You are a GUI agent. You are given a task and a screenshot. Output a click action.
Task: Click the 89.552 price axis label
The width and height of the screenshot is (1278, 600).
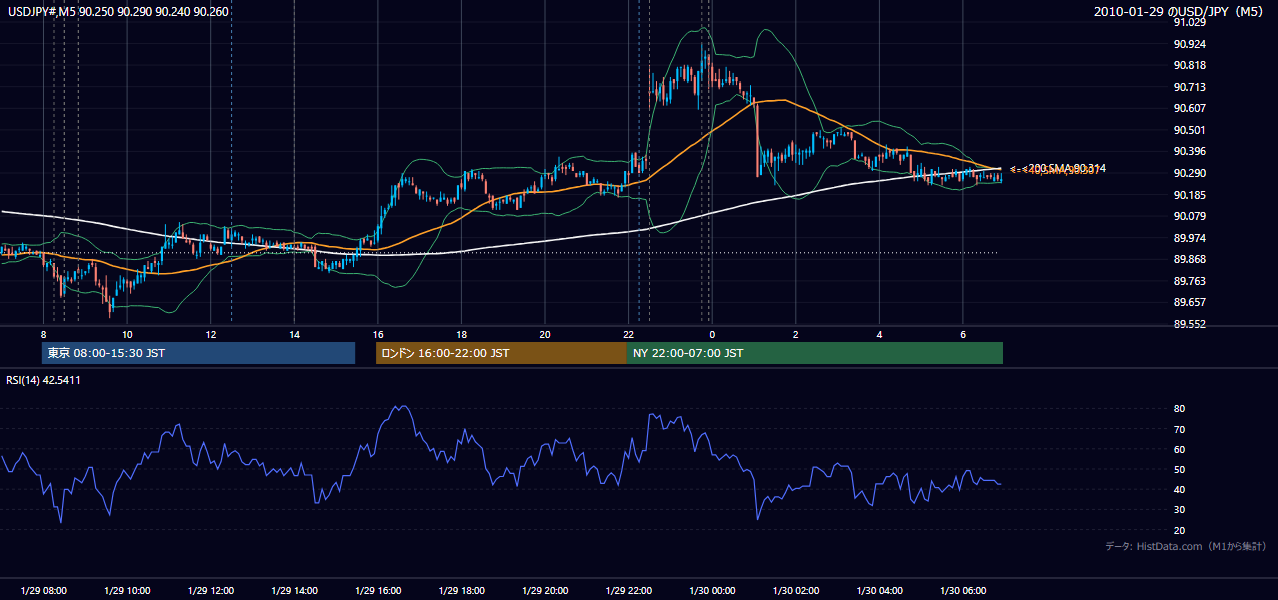(x=1189, y=324)
